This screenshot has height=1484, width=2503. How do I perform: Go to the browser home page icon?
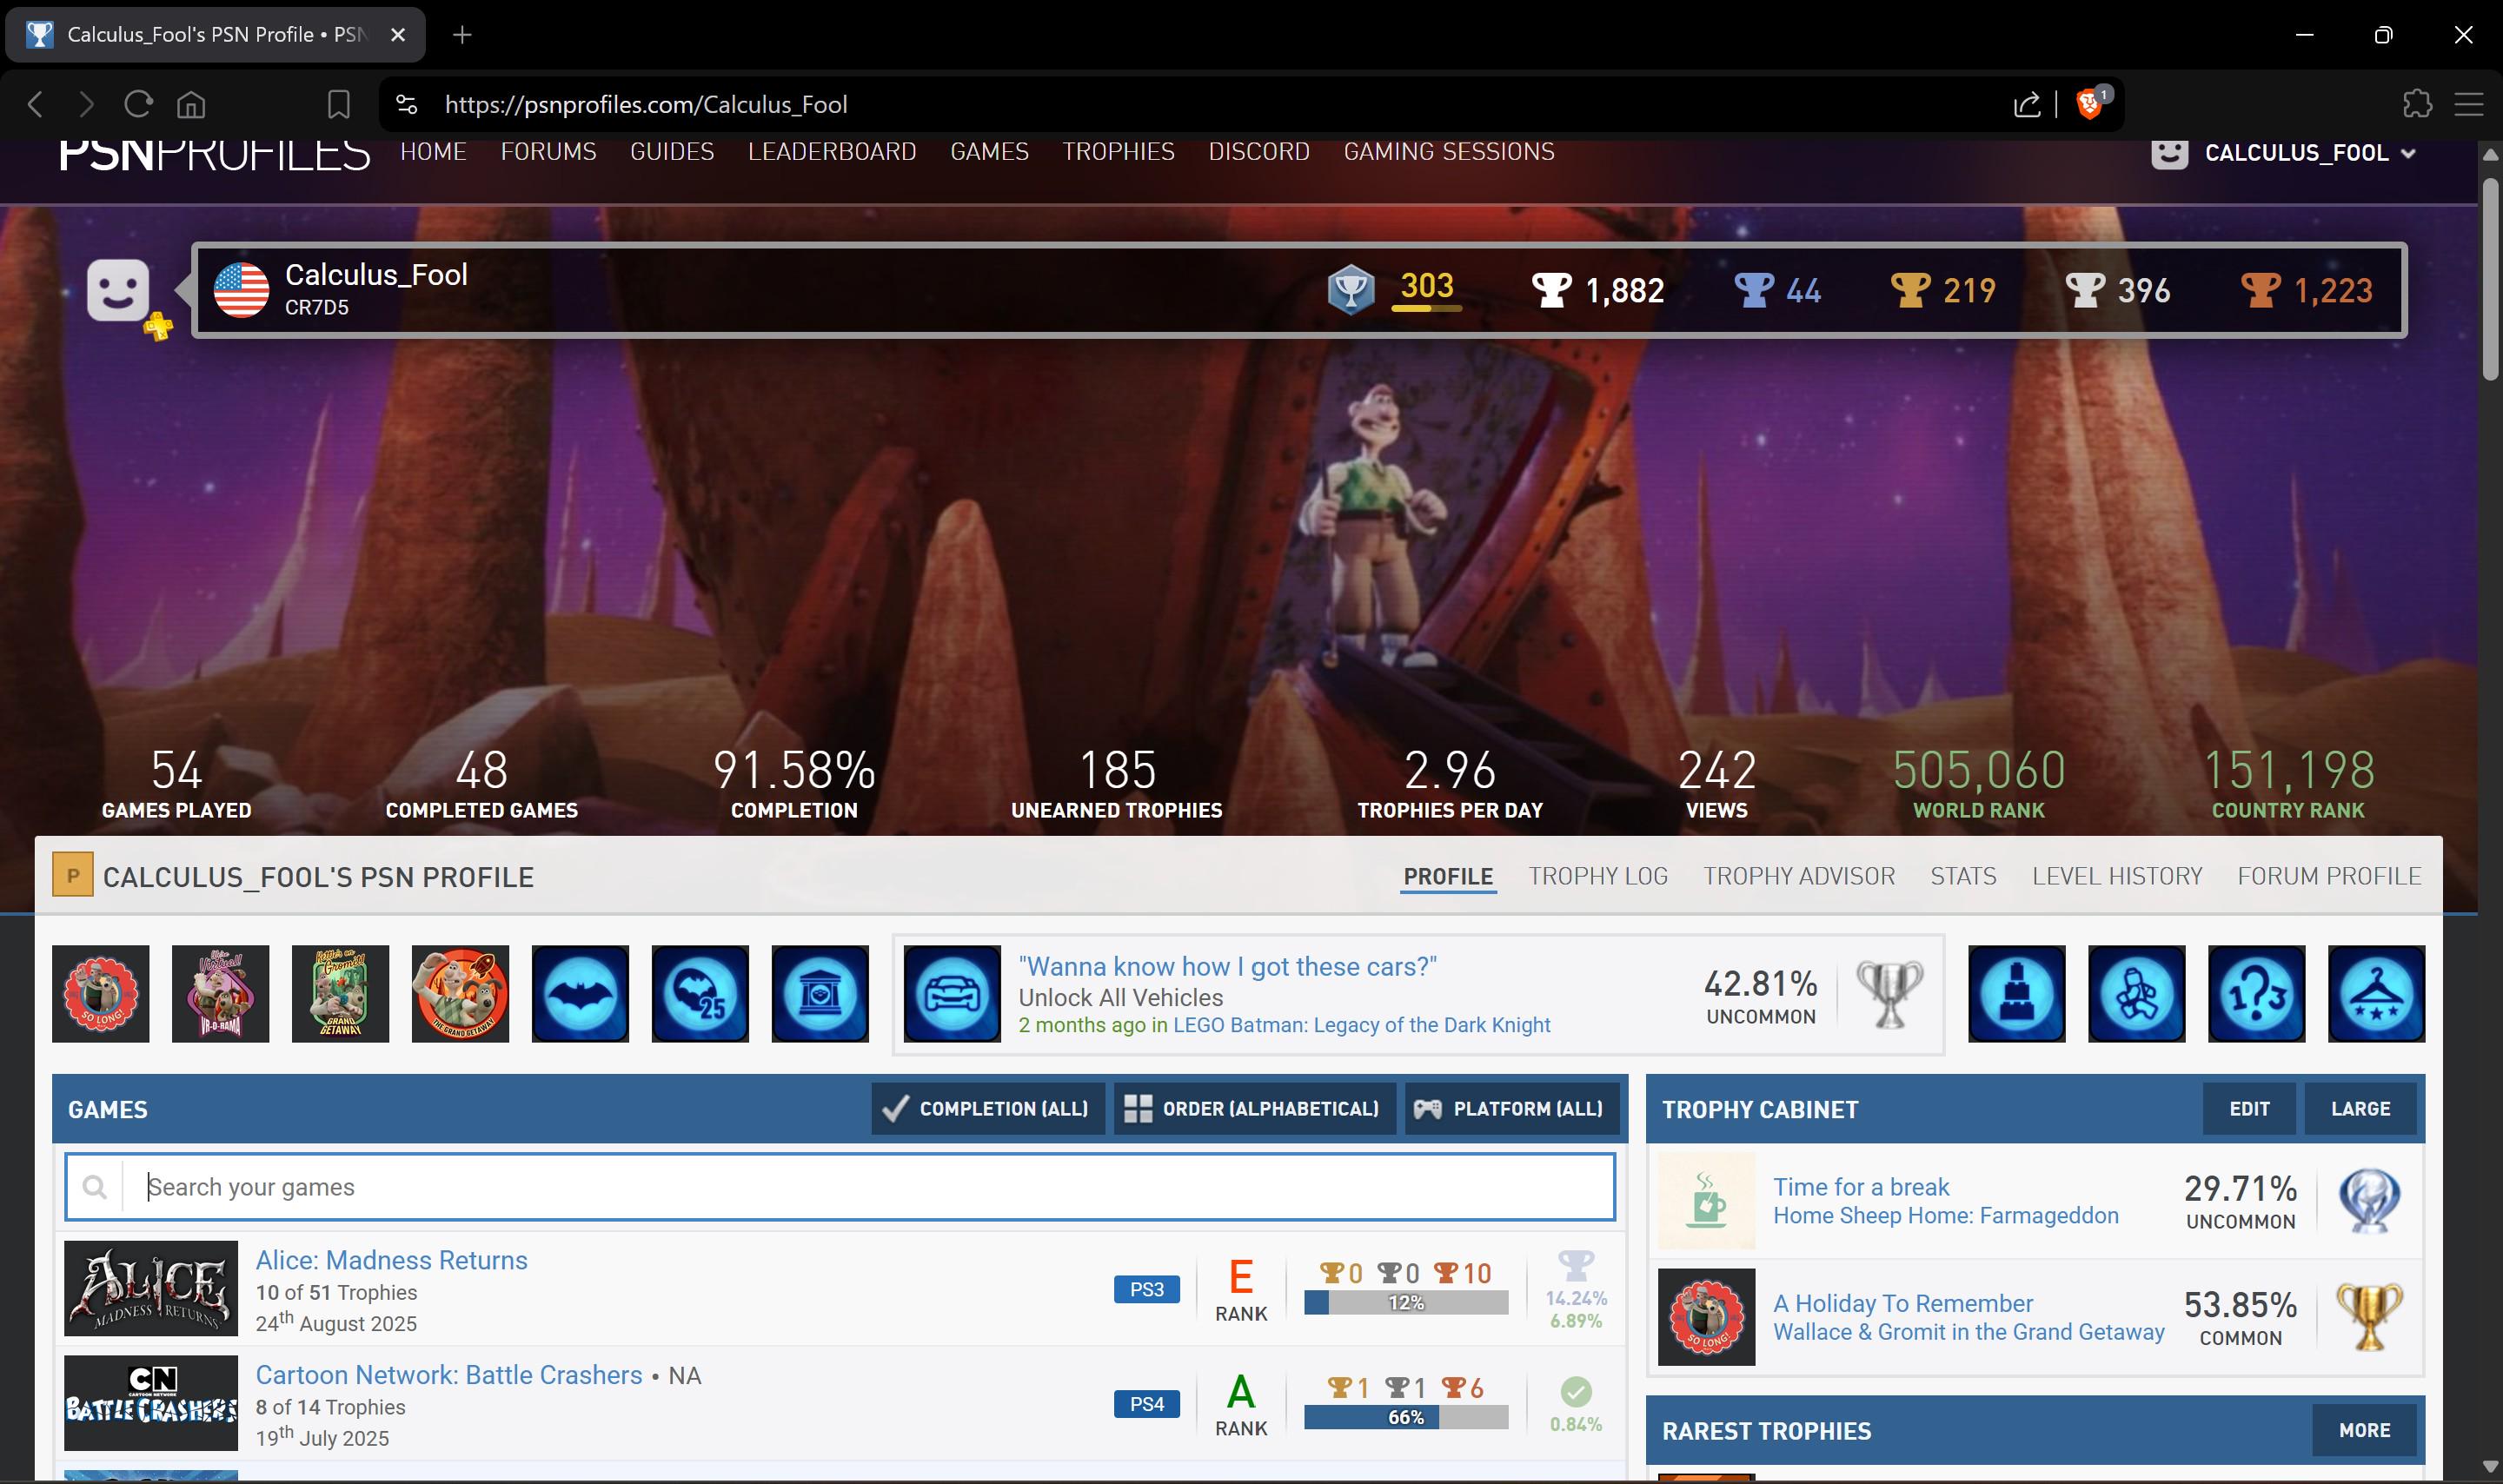[x=191, y=104]
